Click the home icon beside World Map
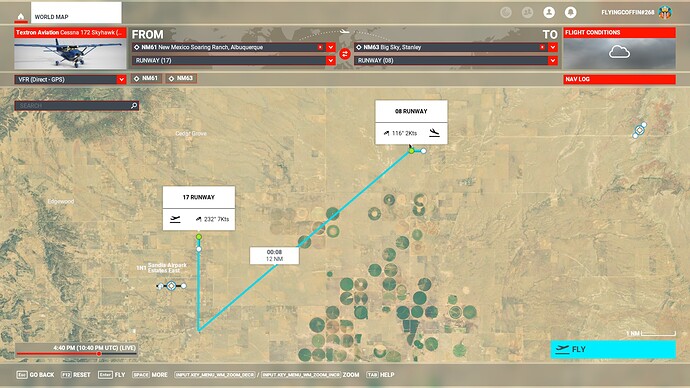Screen dimensions: 690x388 [21, 17]
